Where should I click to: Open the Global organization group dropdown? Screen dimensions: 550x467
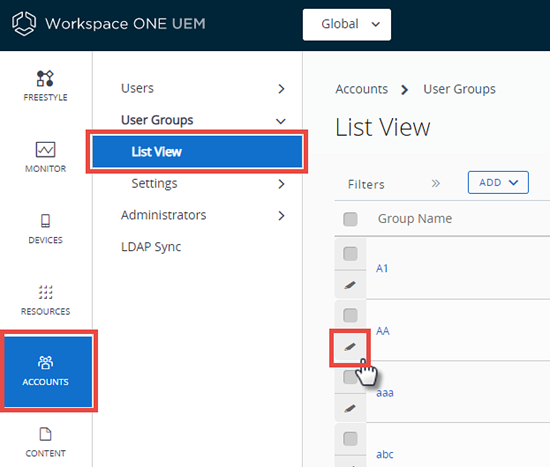pos(347,25)
